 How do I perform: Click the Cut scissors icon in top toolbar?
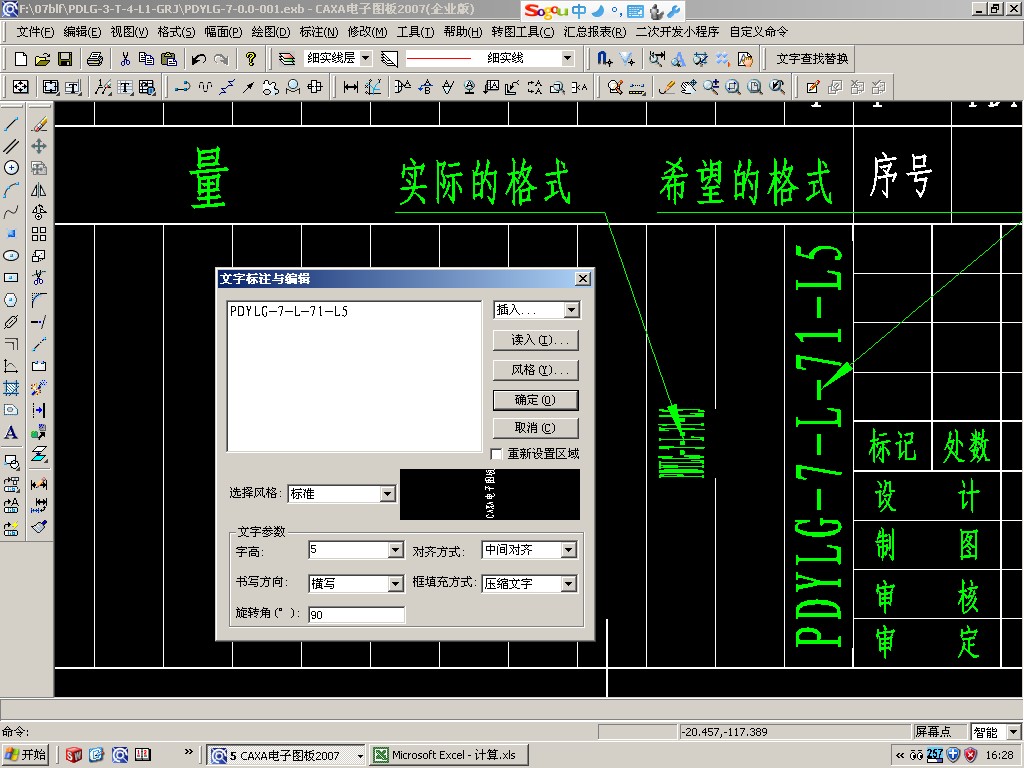coord(125,59)
